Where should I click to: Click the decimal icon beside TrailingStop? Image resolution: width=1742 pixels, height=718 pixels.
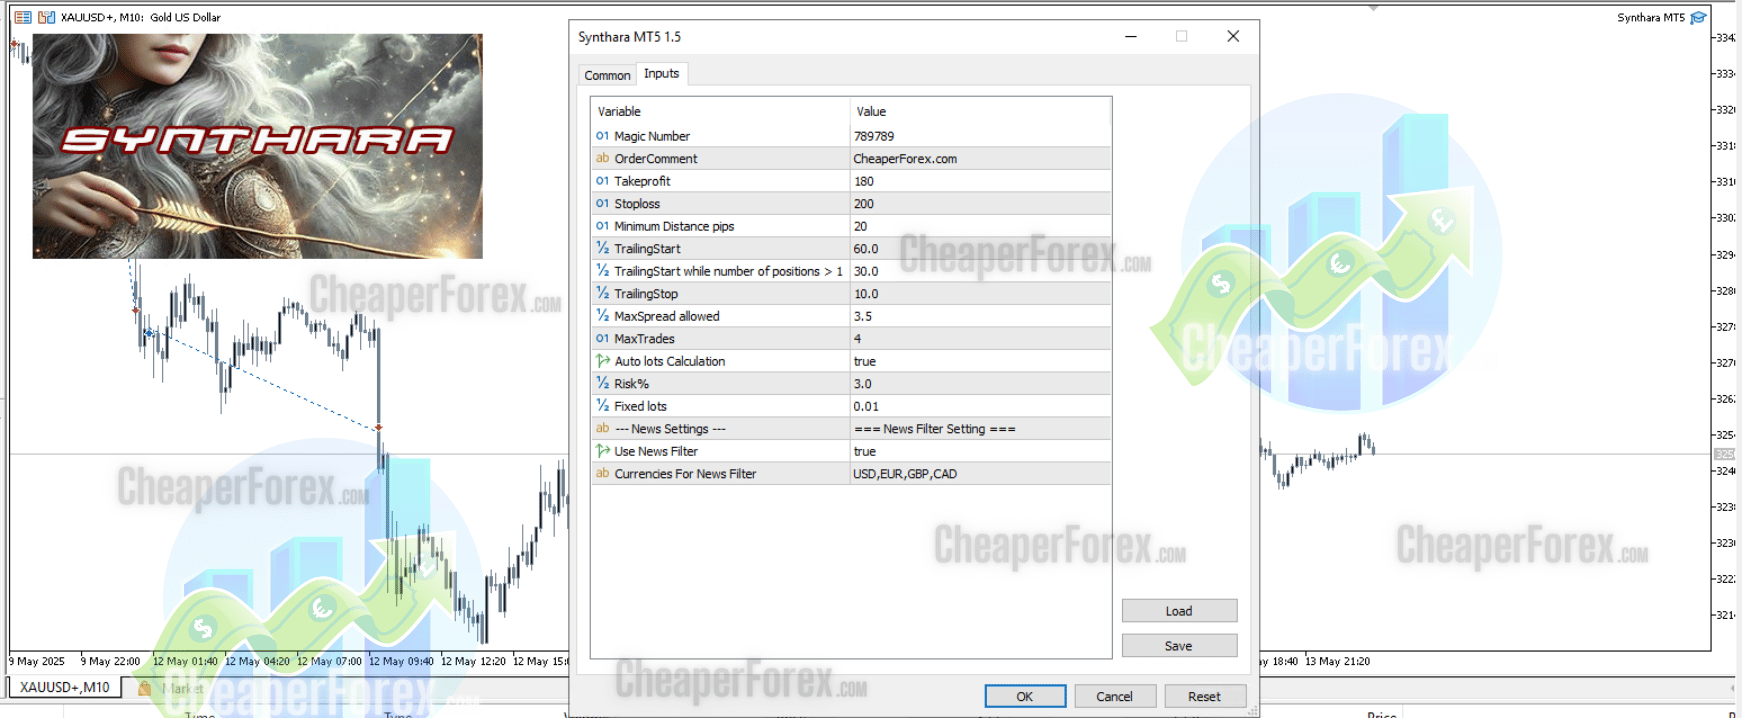[x=602, y=293]
